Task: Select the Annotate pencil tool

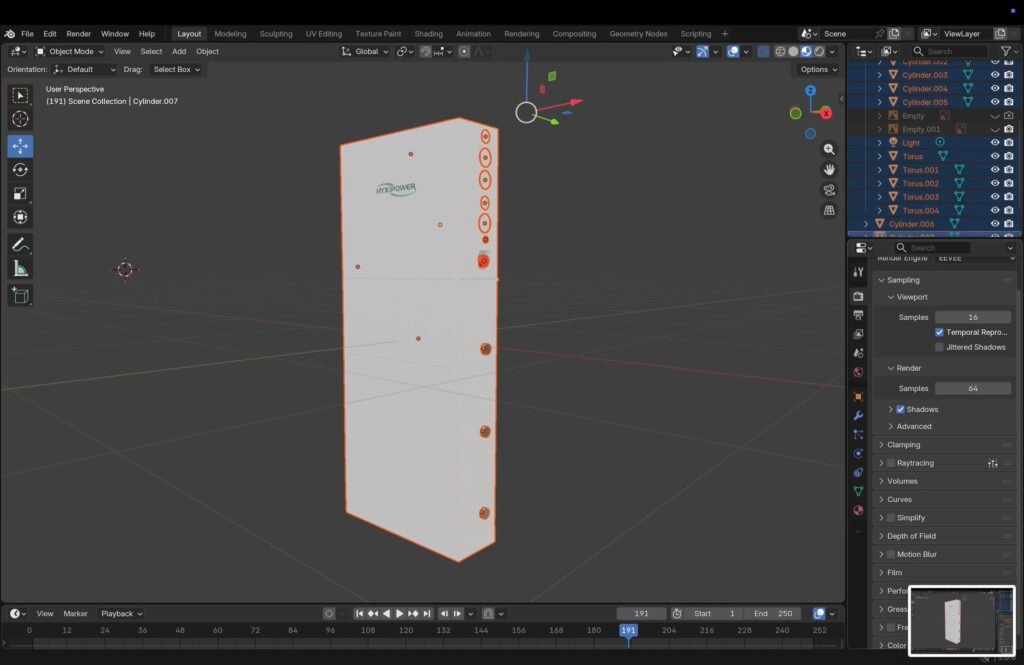Action: click(20, 244)
